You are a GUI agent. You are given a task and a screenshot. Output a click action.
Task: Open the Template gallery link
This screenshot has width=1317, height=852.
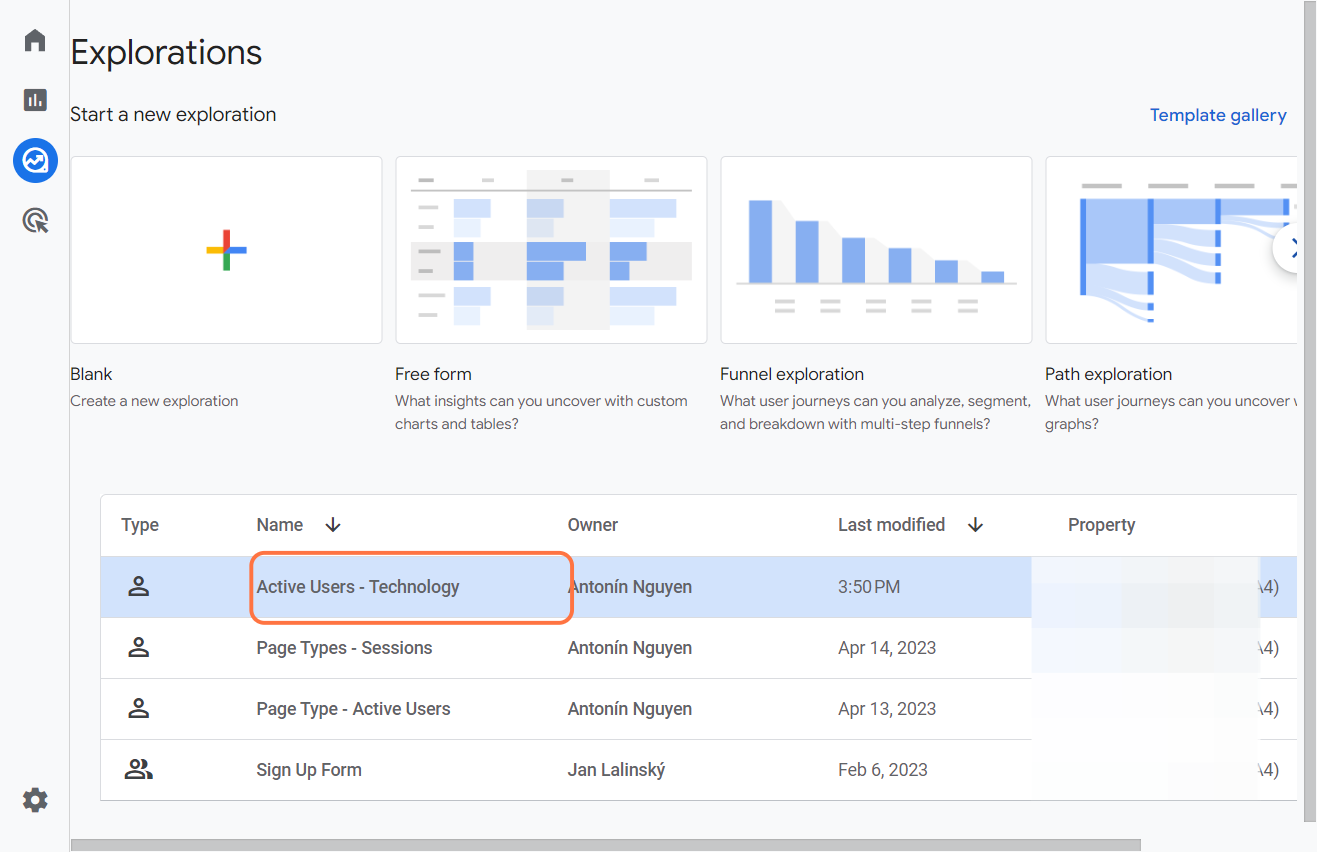tap(1217, 115)
